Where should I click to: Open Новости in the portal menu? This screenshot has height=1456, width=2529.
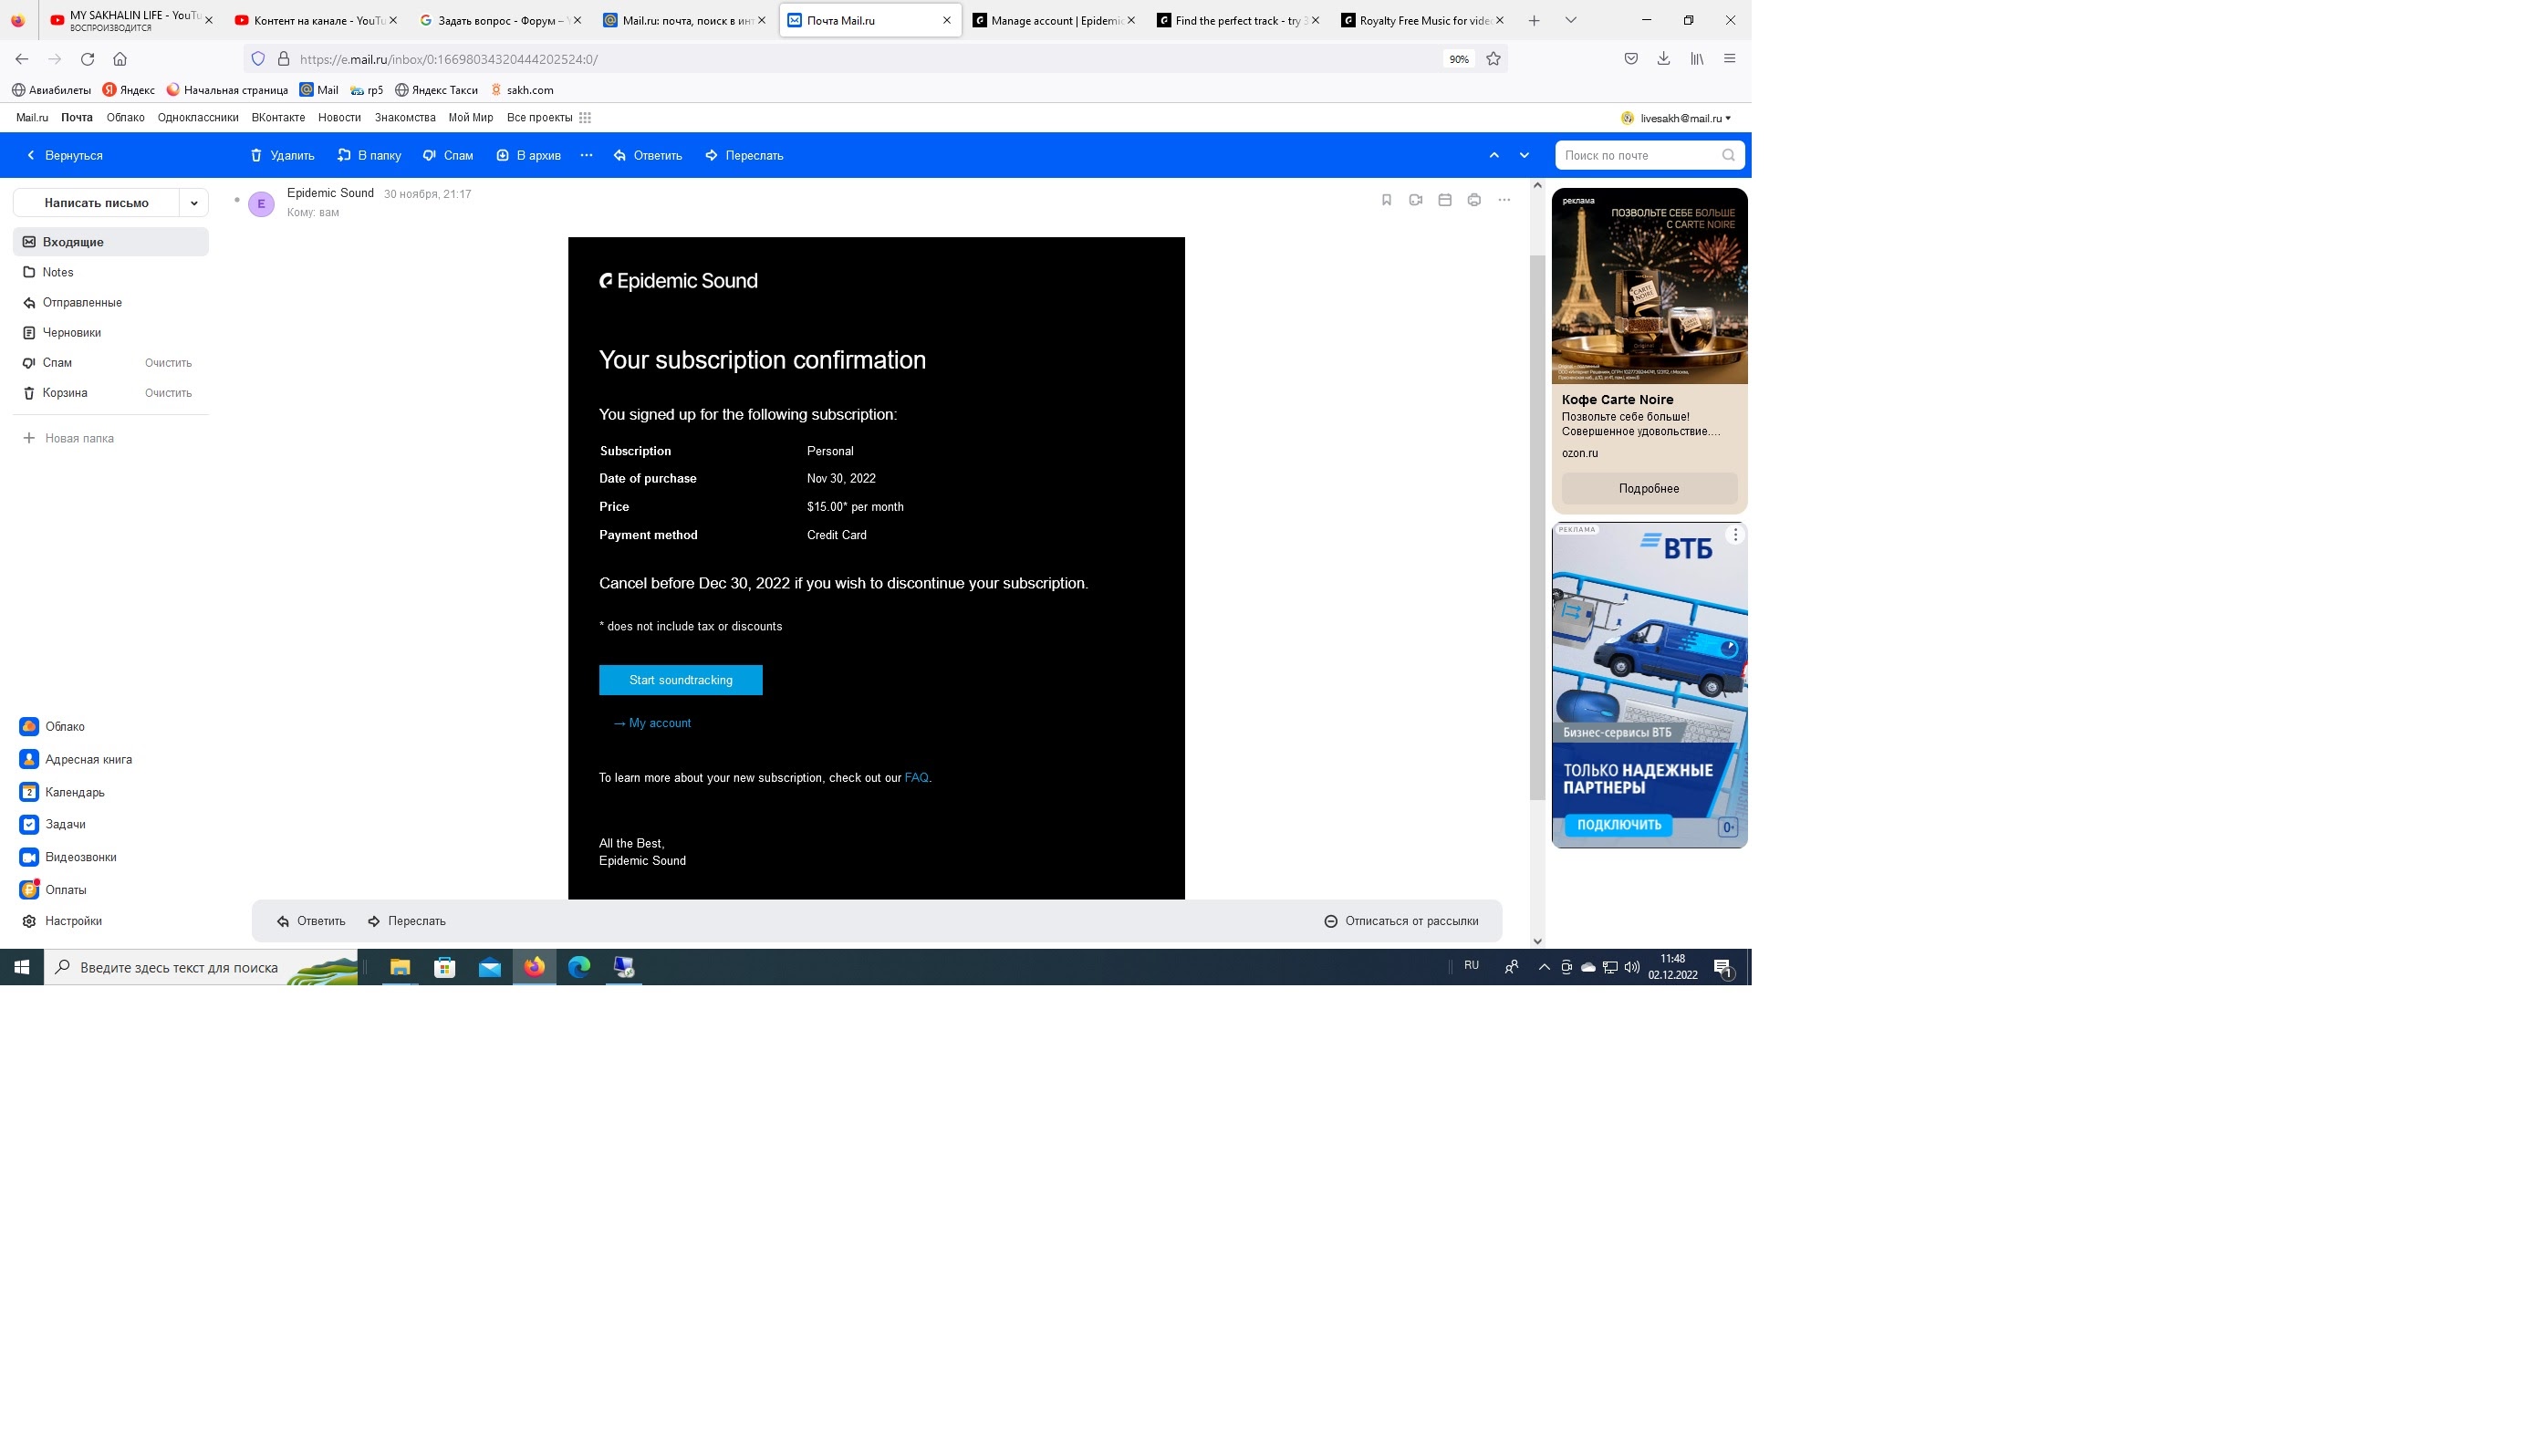click(339, 118)
